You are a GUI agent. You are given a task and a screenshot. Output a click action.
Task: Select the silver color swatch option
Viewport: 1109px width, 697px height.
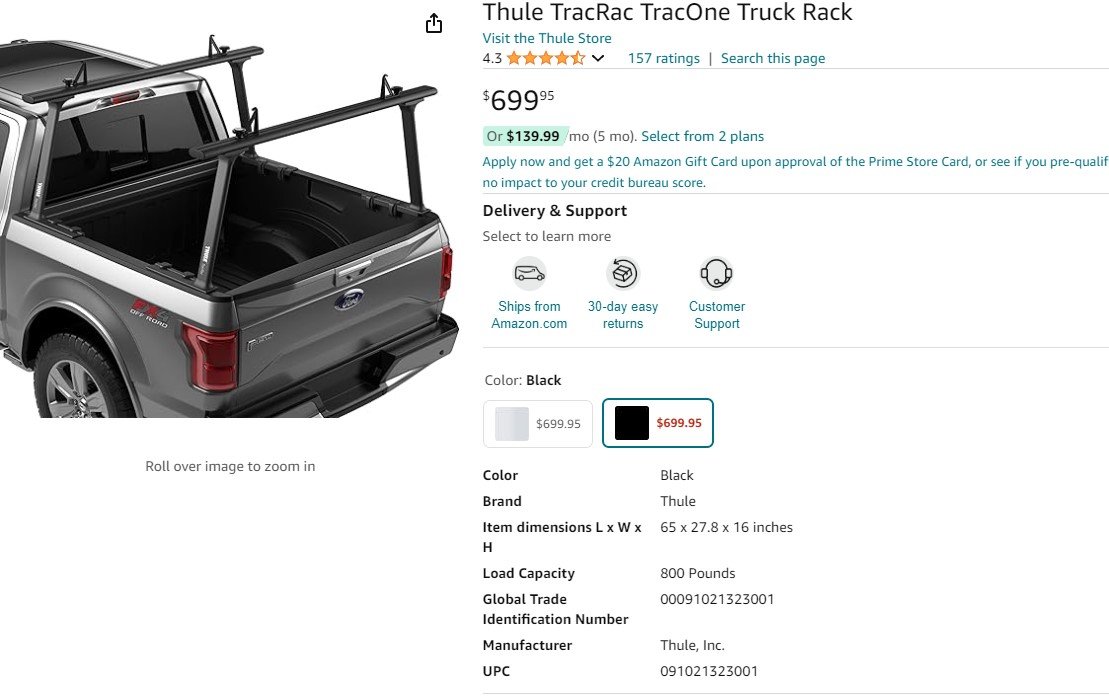[x=538, y=424]
